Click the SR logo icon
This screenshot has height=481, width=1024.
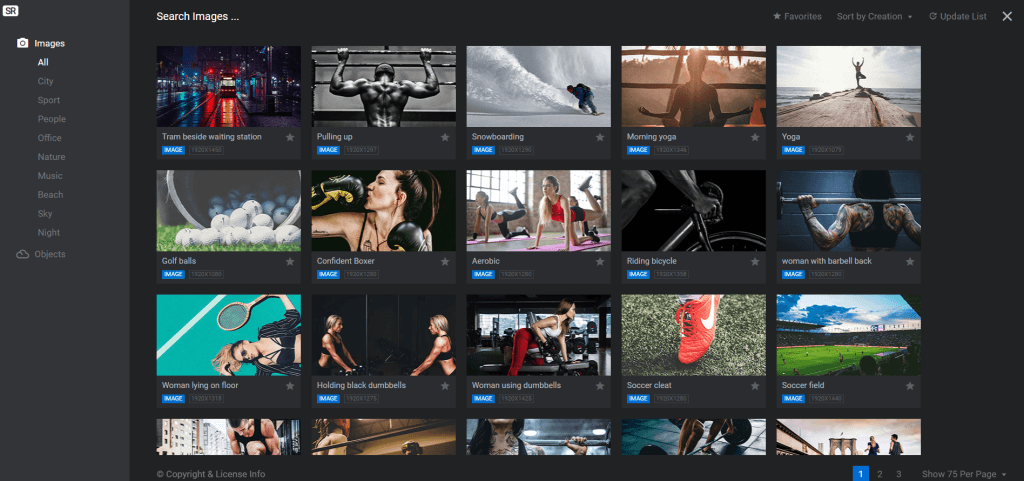[x=10, y=11]
